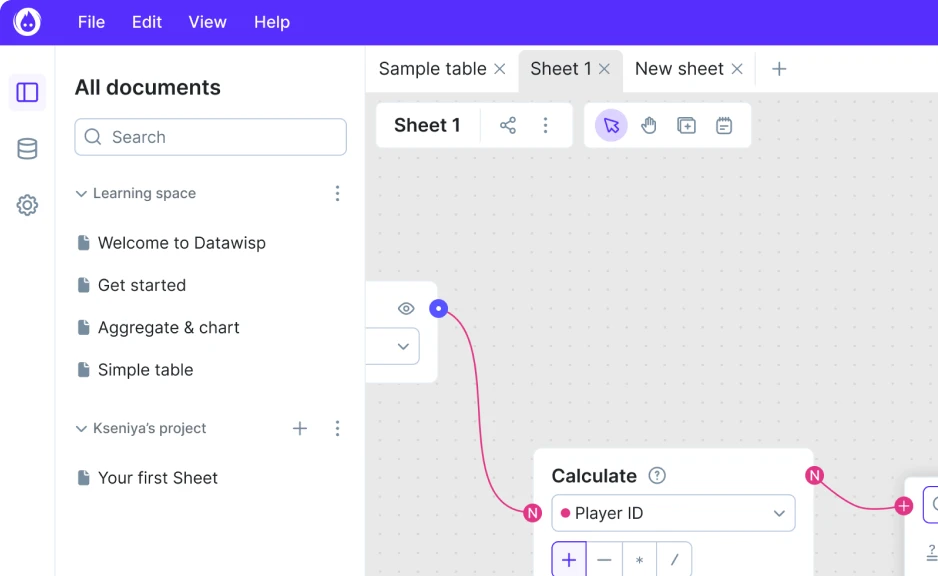Viewport: 938px width, 576px height.
Task: Open Welcome to Datawisp document
Action: coord(182,243)
